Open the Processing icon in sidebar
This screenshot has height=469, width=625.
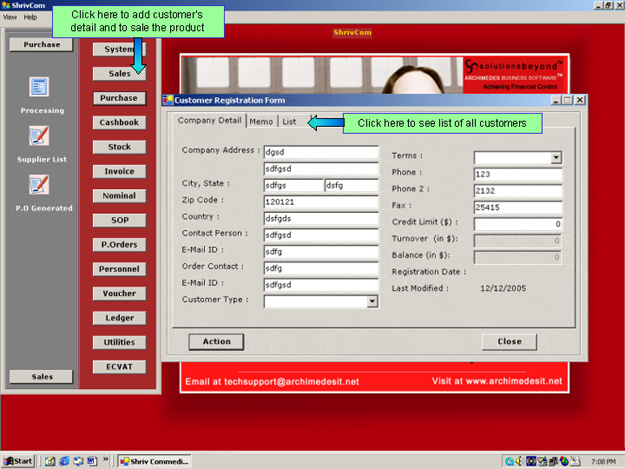point(39,88)
